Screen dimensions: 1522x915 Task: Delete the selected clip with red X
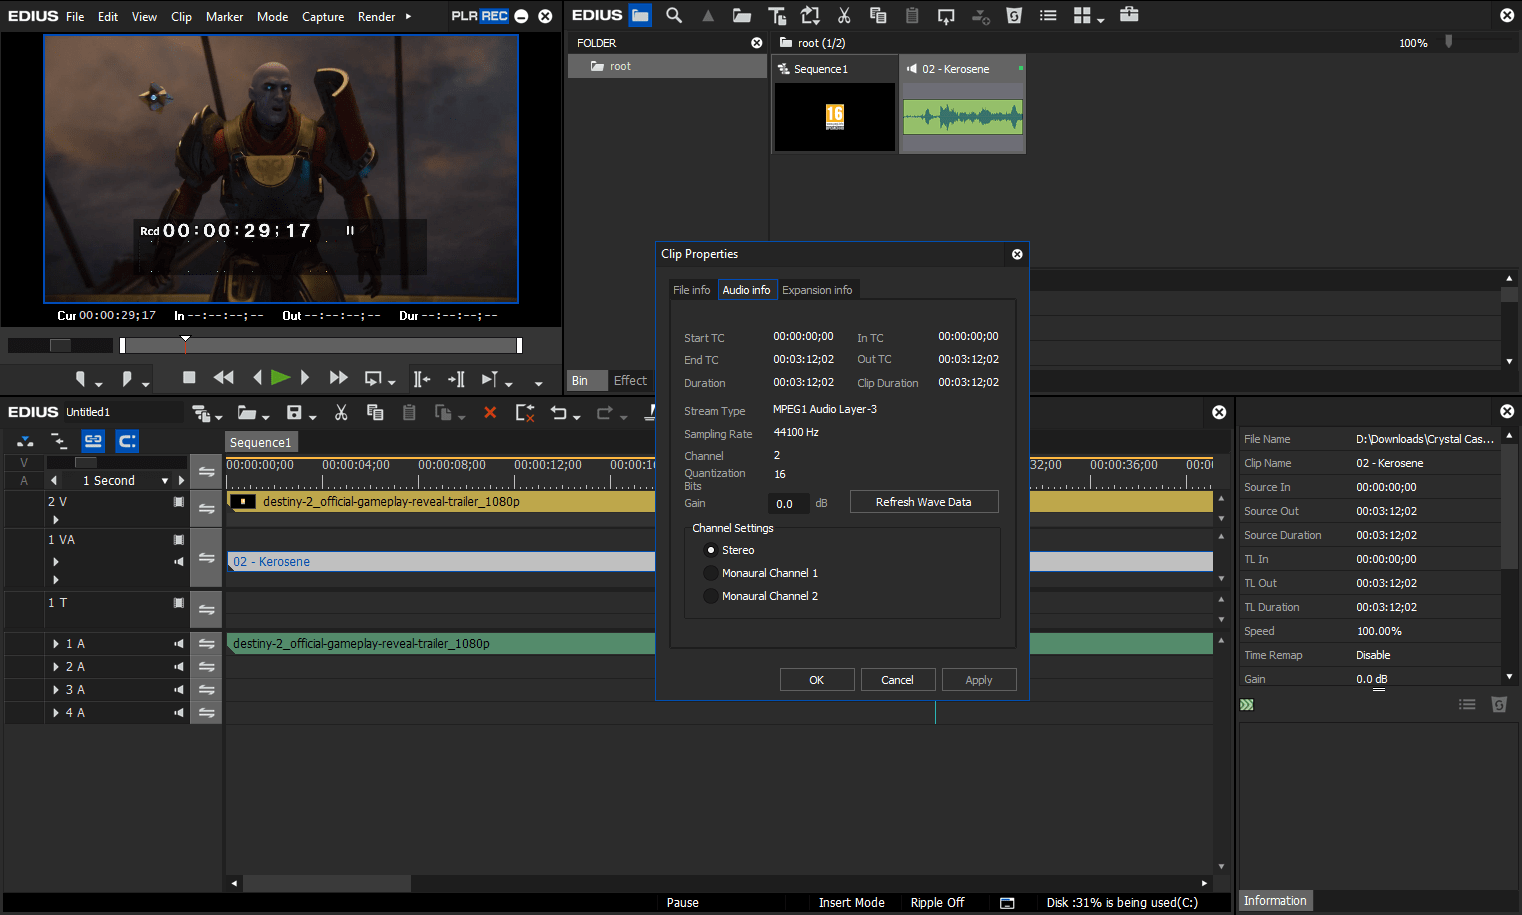point(490,412)
